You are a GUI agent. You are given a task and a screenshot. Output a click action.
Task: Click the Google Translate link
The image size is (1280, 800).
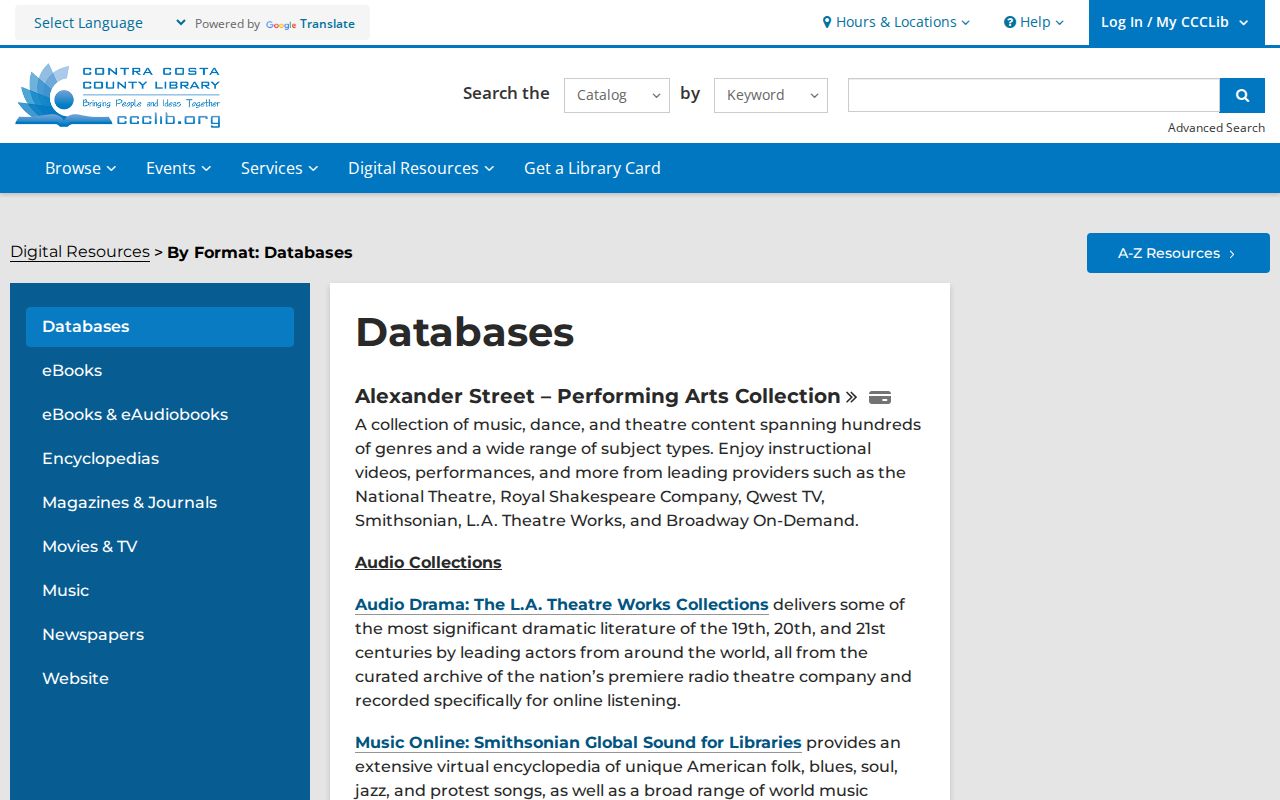(x=310, y=24)
